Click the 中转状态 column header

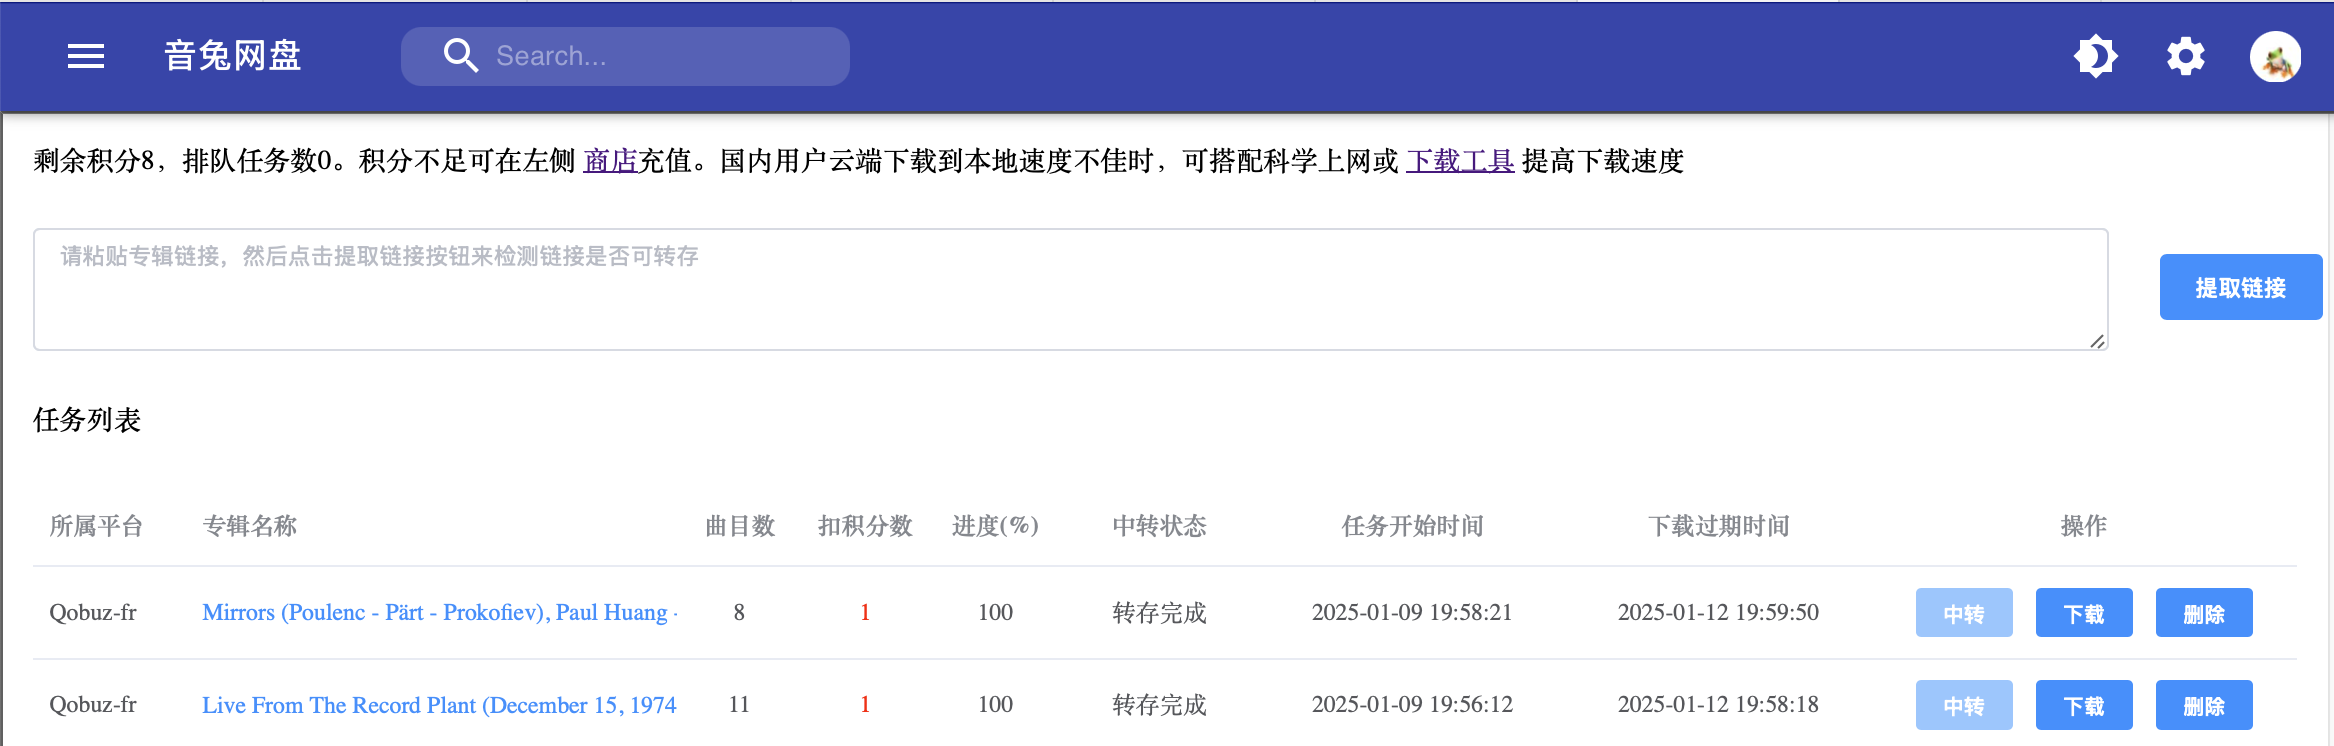point(1160,526)
